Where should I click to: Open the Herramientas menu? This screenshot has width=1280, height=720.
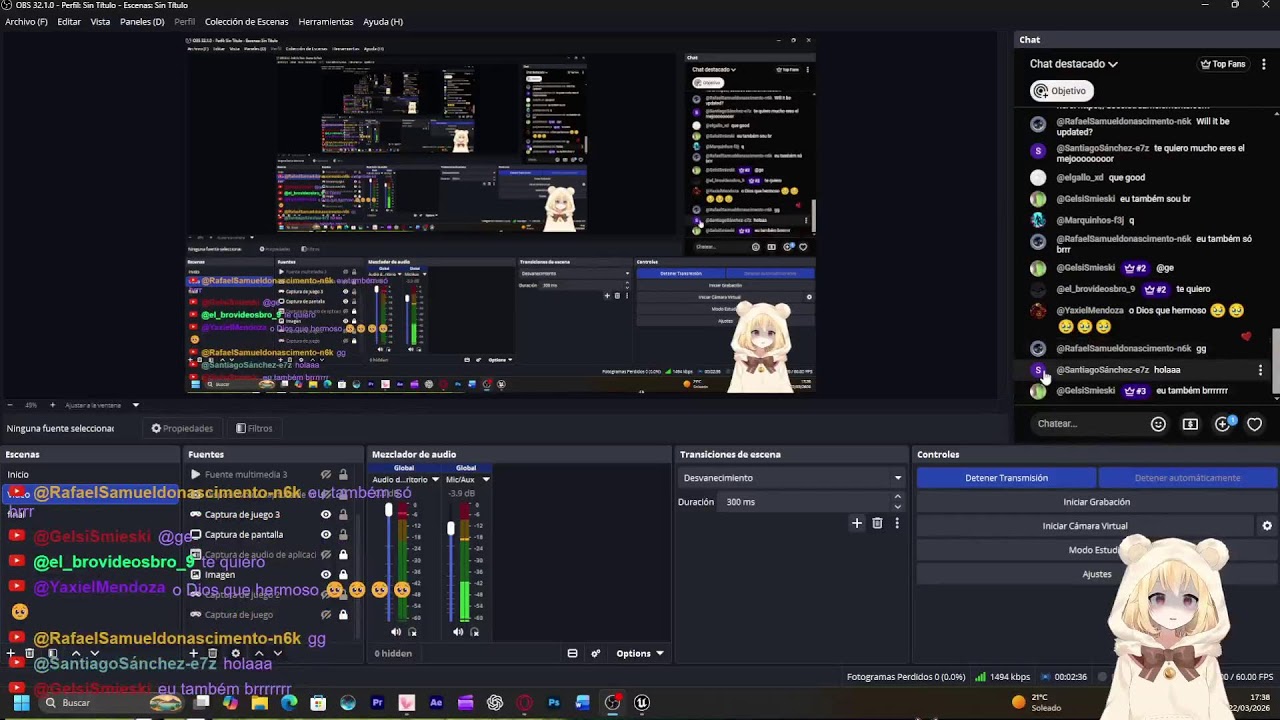pos(326,22)
